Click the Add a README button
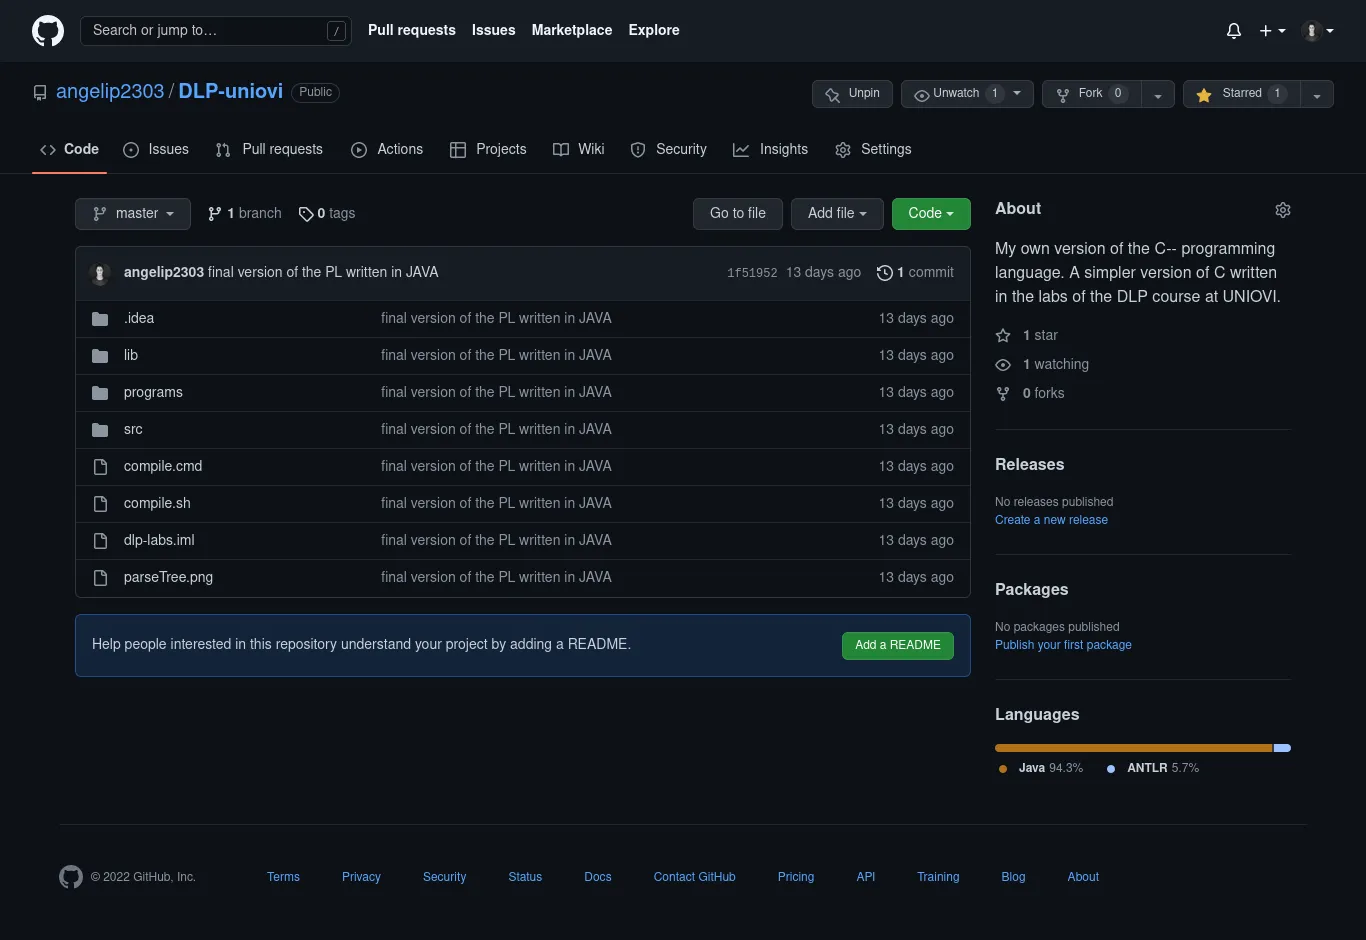Viewport: 1366px width, 940px height. click(898, 646)
